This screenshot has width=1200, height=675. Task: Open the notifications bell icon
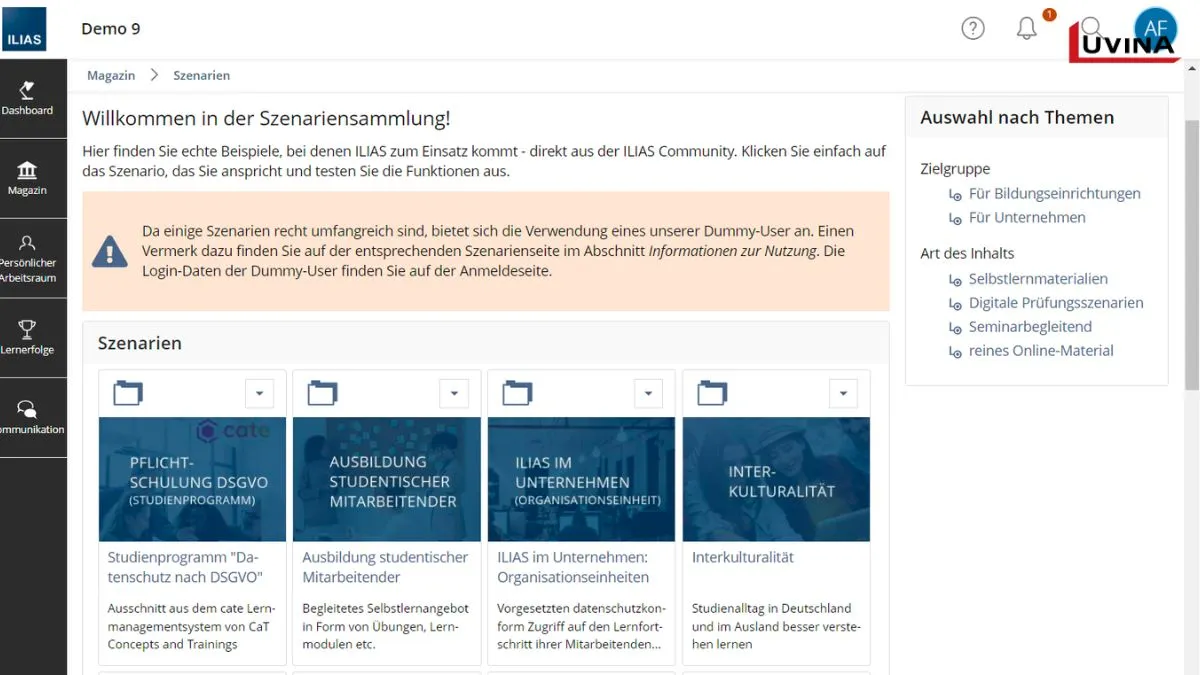[1027, 29]
